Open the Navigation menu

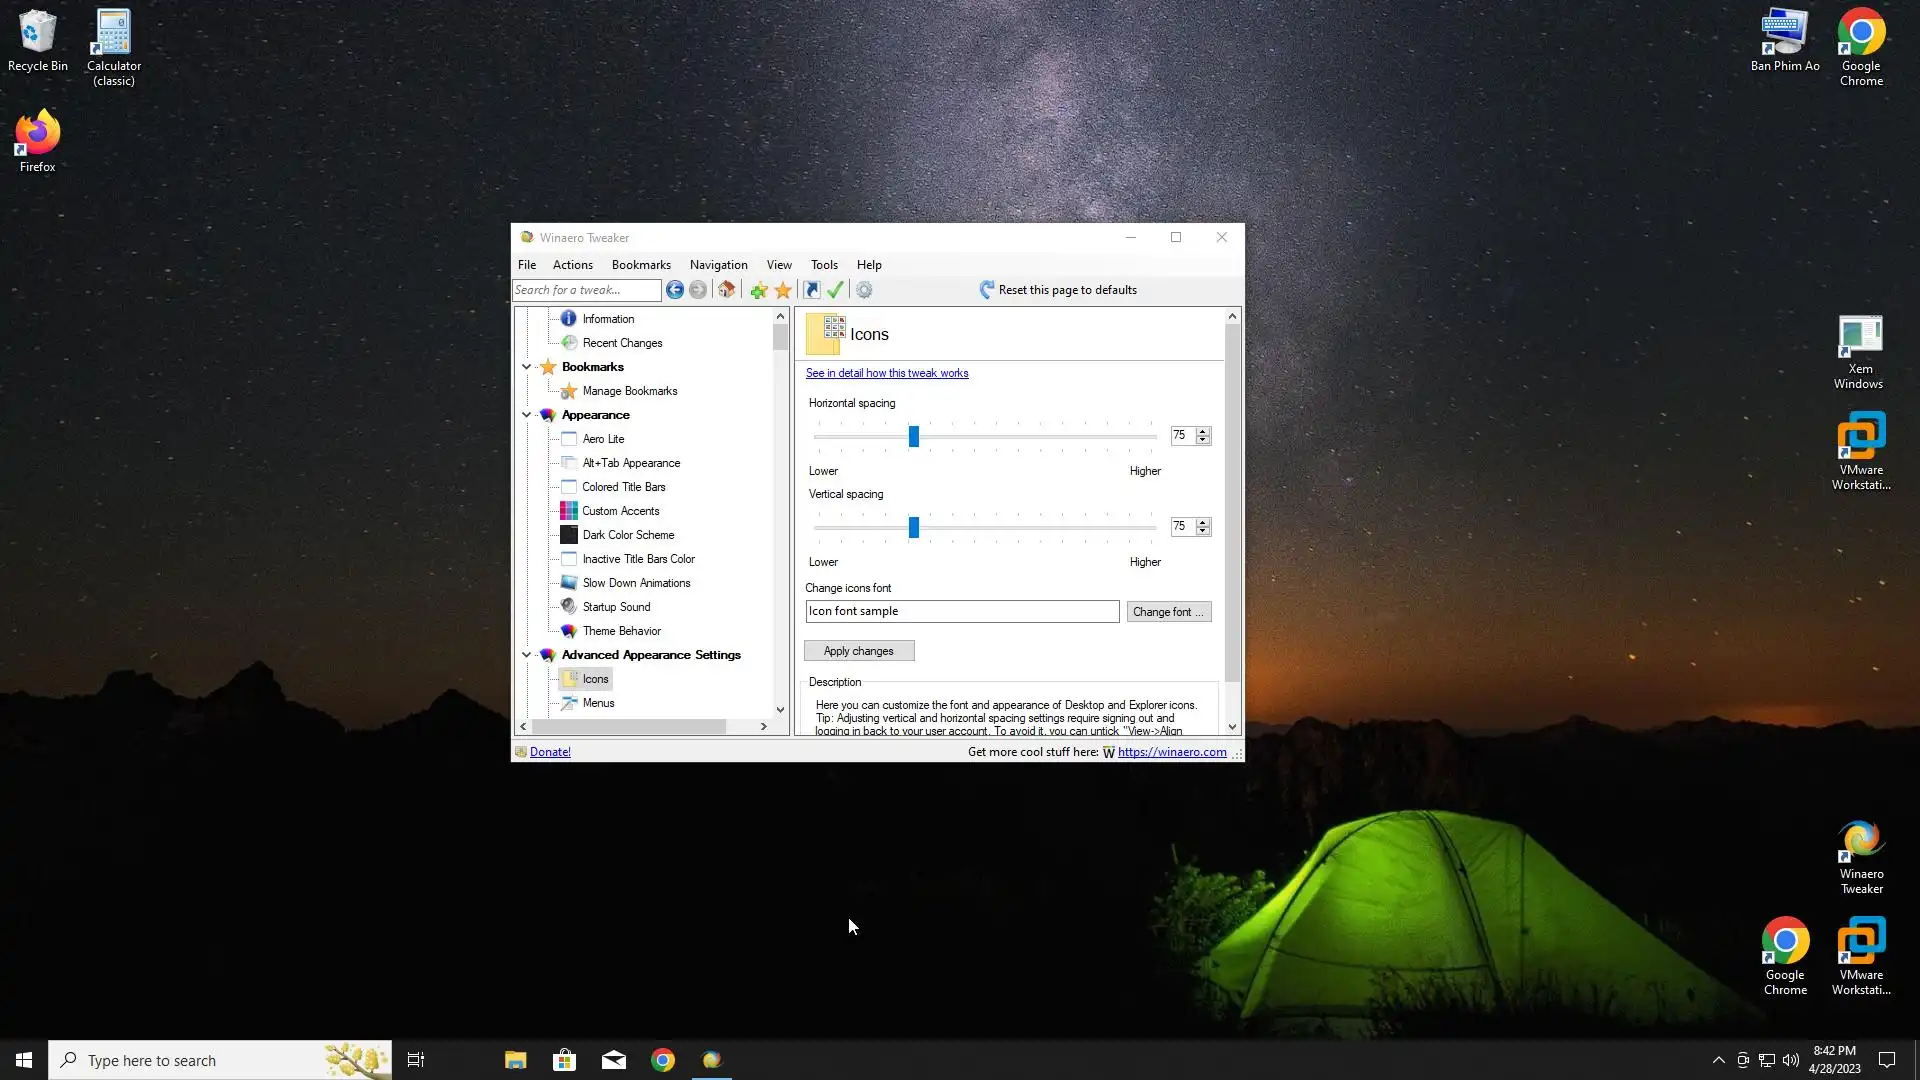pyautogui.click(x=718, y=265)
